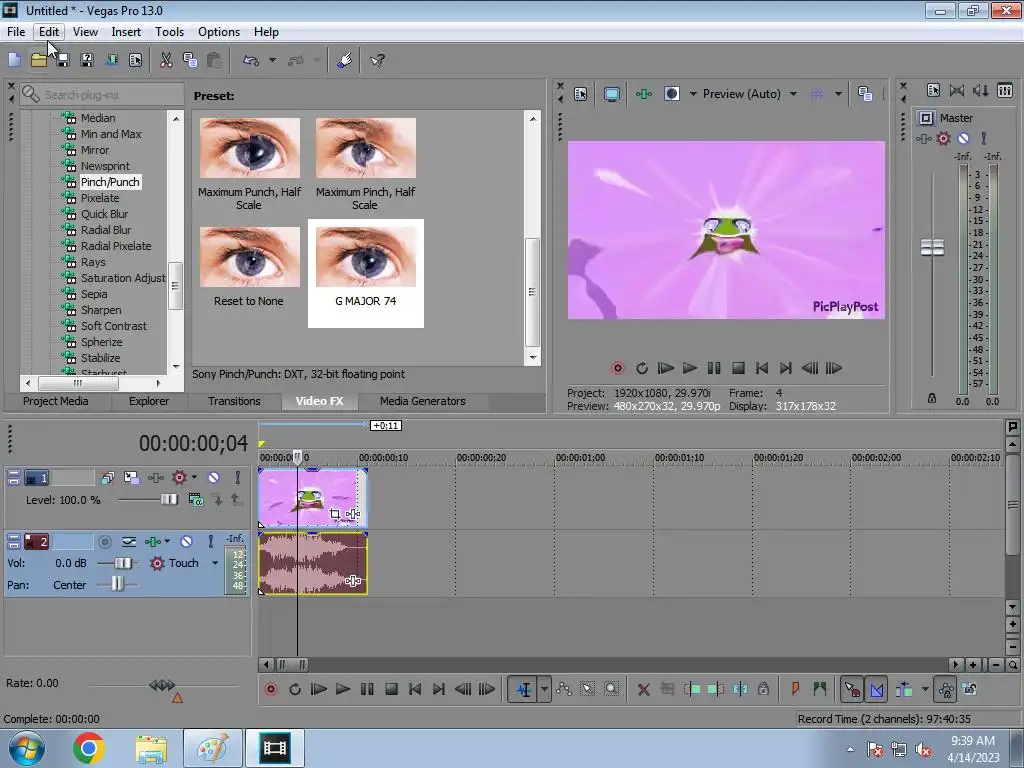Viewport: 1024px width, 768px height.
Task: Open the Touch automation mode dropdown
Action: [x=215, y=563]
